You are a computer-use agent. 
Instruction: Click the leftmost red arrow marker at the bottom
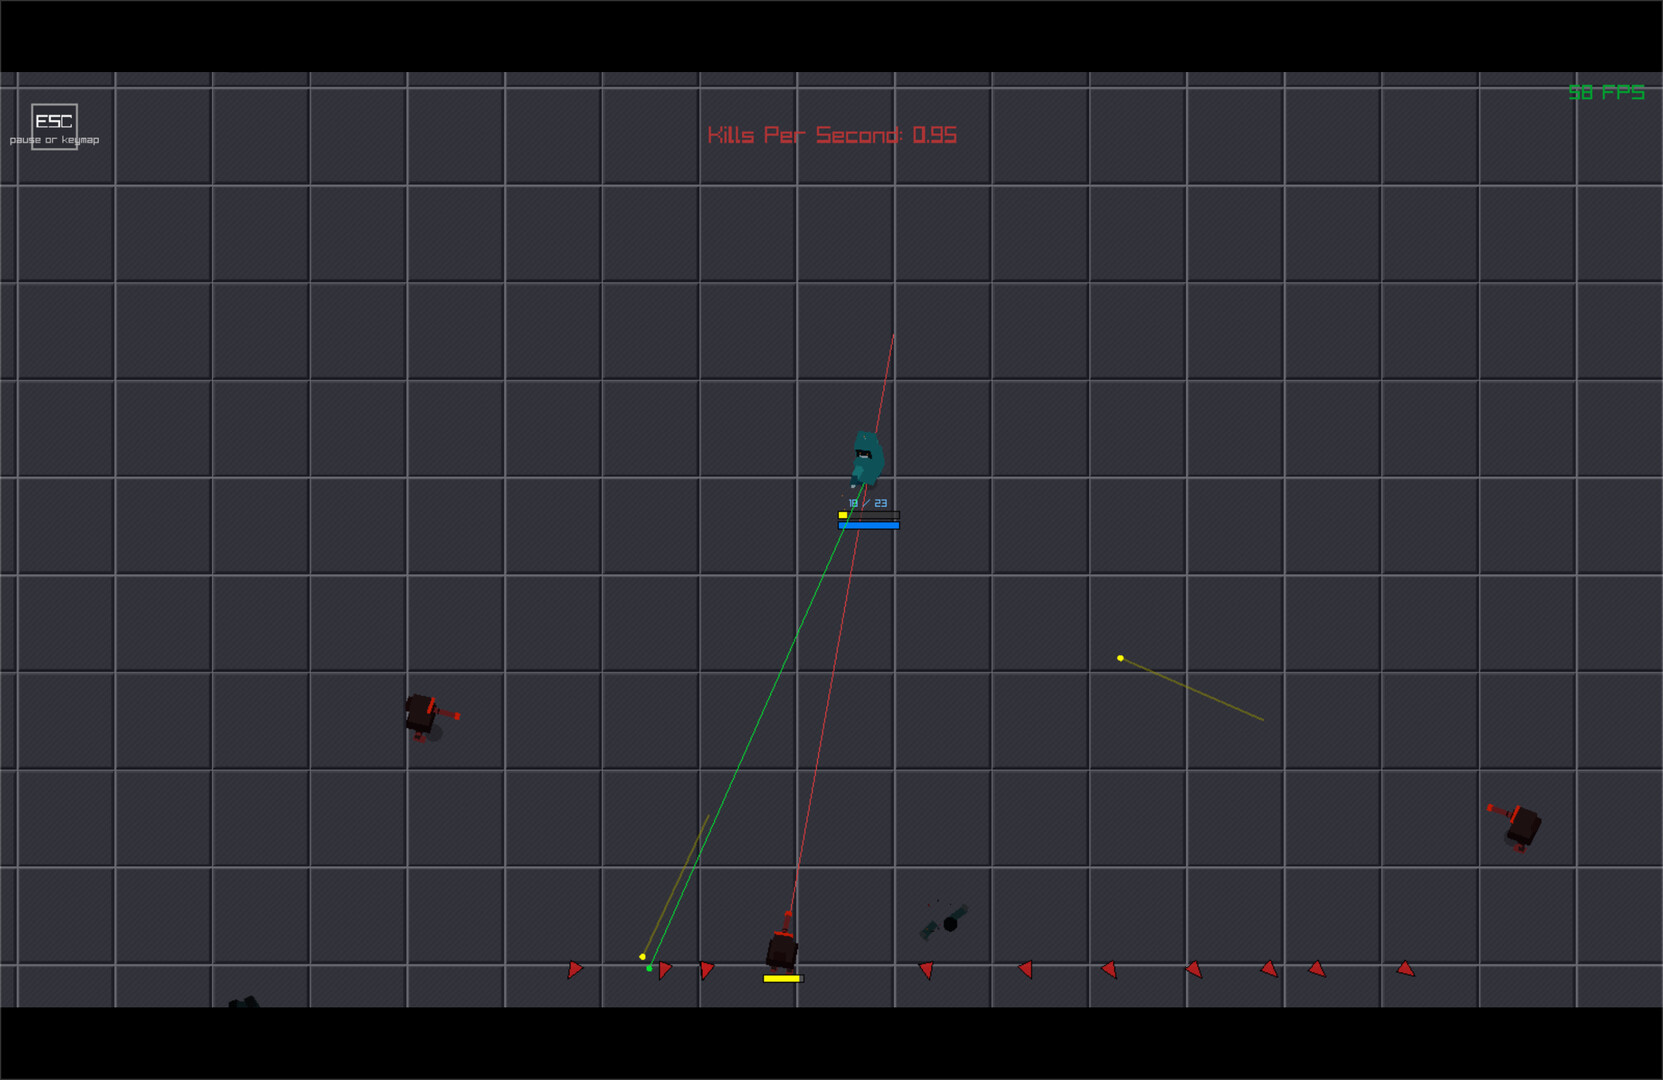575,969
